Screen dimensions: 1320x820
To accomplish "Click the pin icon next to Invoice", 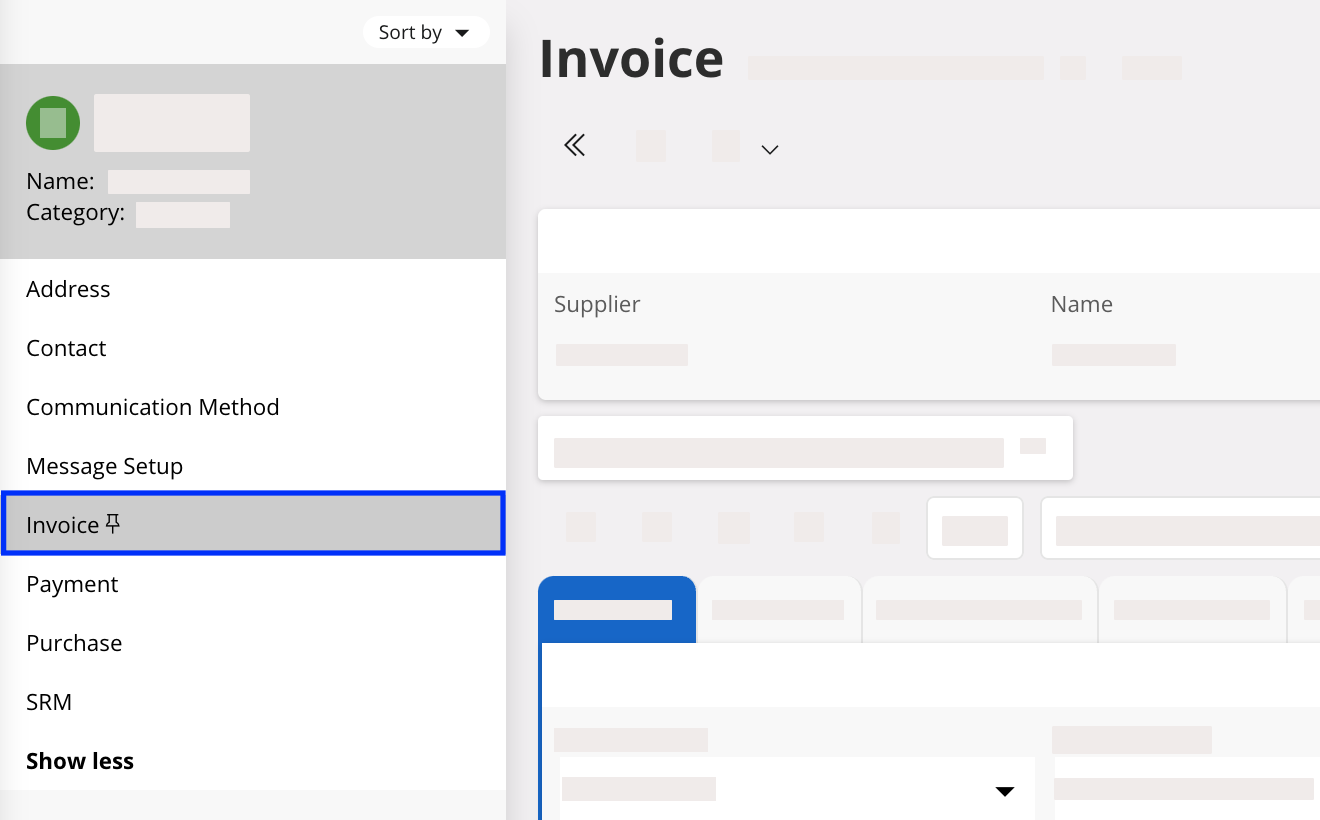I will (x=113, y=523).
